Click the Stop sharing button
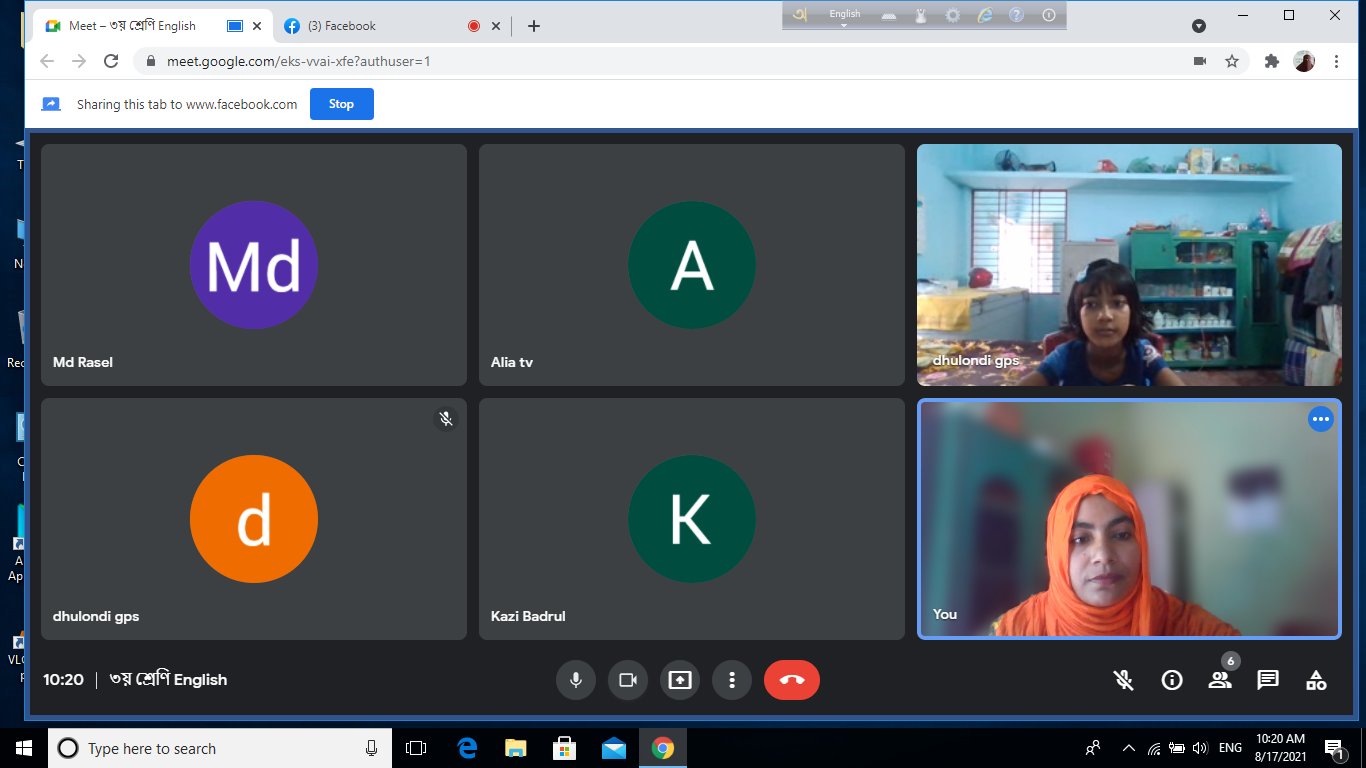 point(342,104)
